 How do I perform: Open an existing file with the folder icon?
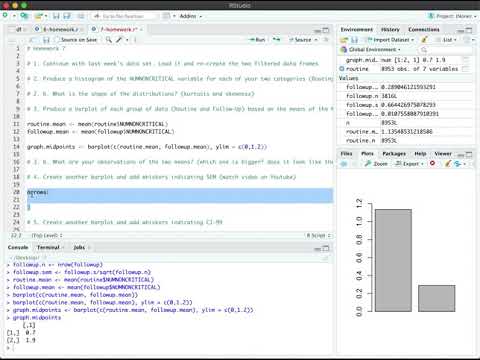(39, 16)
